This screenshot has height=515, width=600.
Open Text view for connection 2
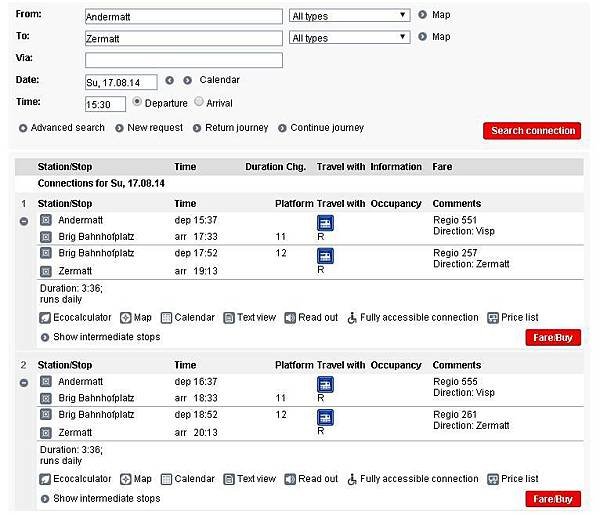(x=249, y=479)
